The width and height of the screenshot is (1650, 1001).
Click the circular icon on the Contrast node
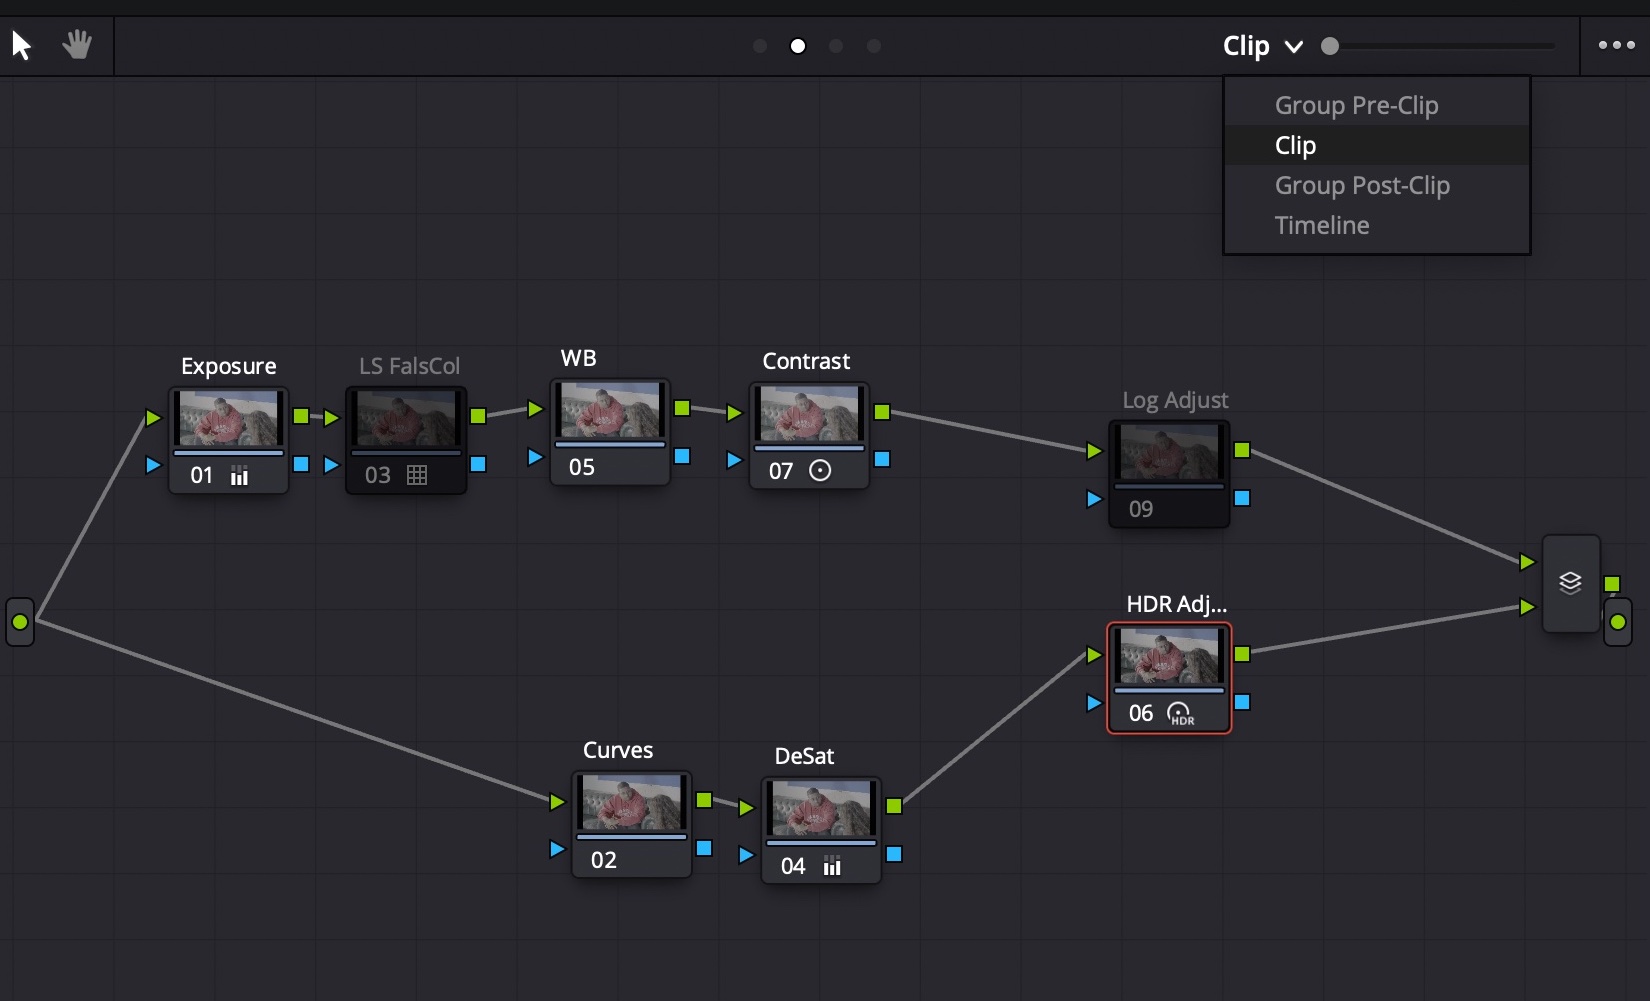tap(820, 470)
